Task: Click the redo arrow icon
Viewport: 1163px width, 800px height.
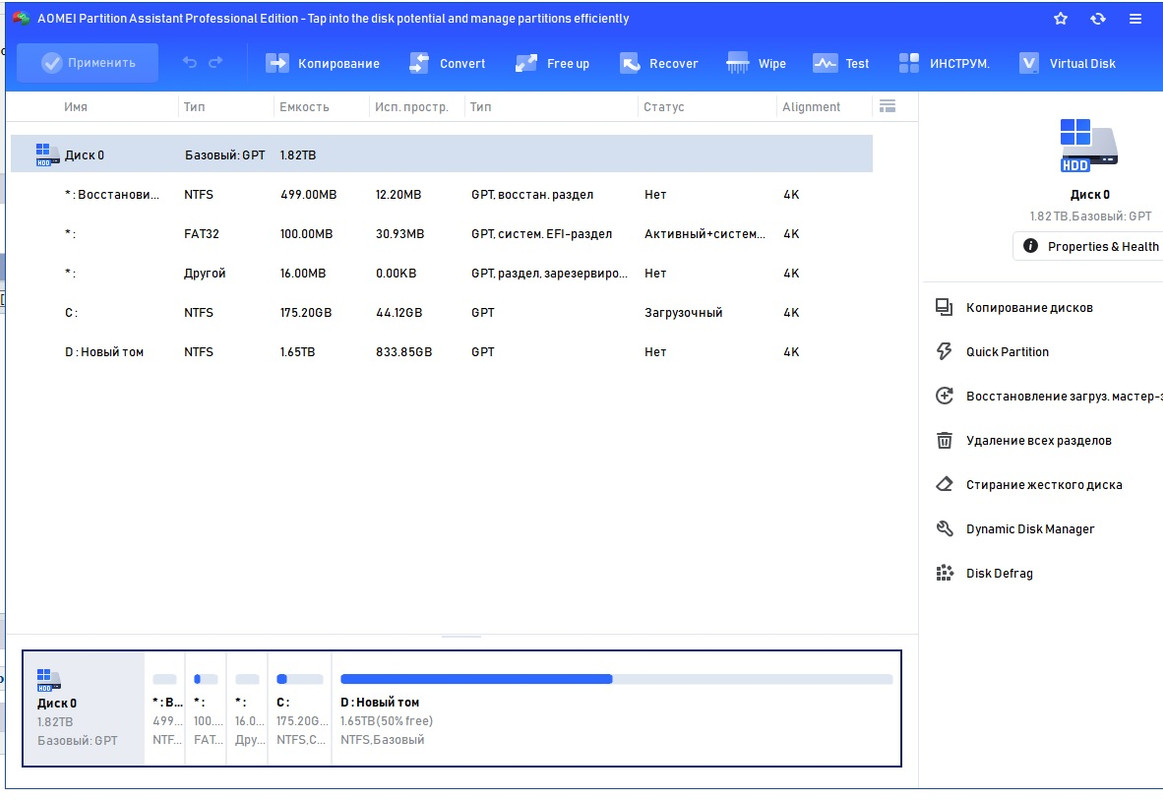Action: [215, 63]
